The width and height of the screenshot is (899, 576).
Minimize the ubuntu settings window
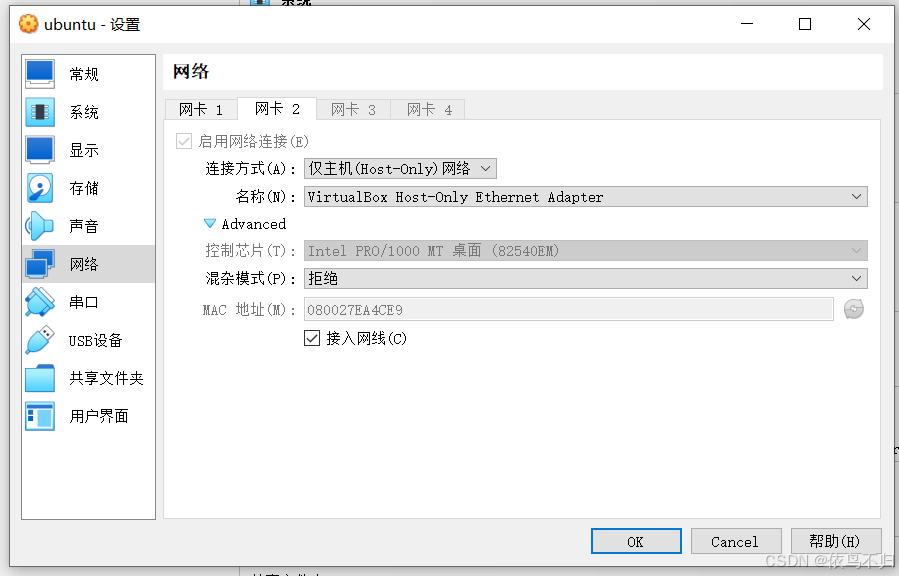pos(746,24)
